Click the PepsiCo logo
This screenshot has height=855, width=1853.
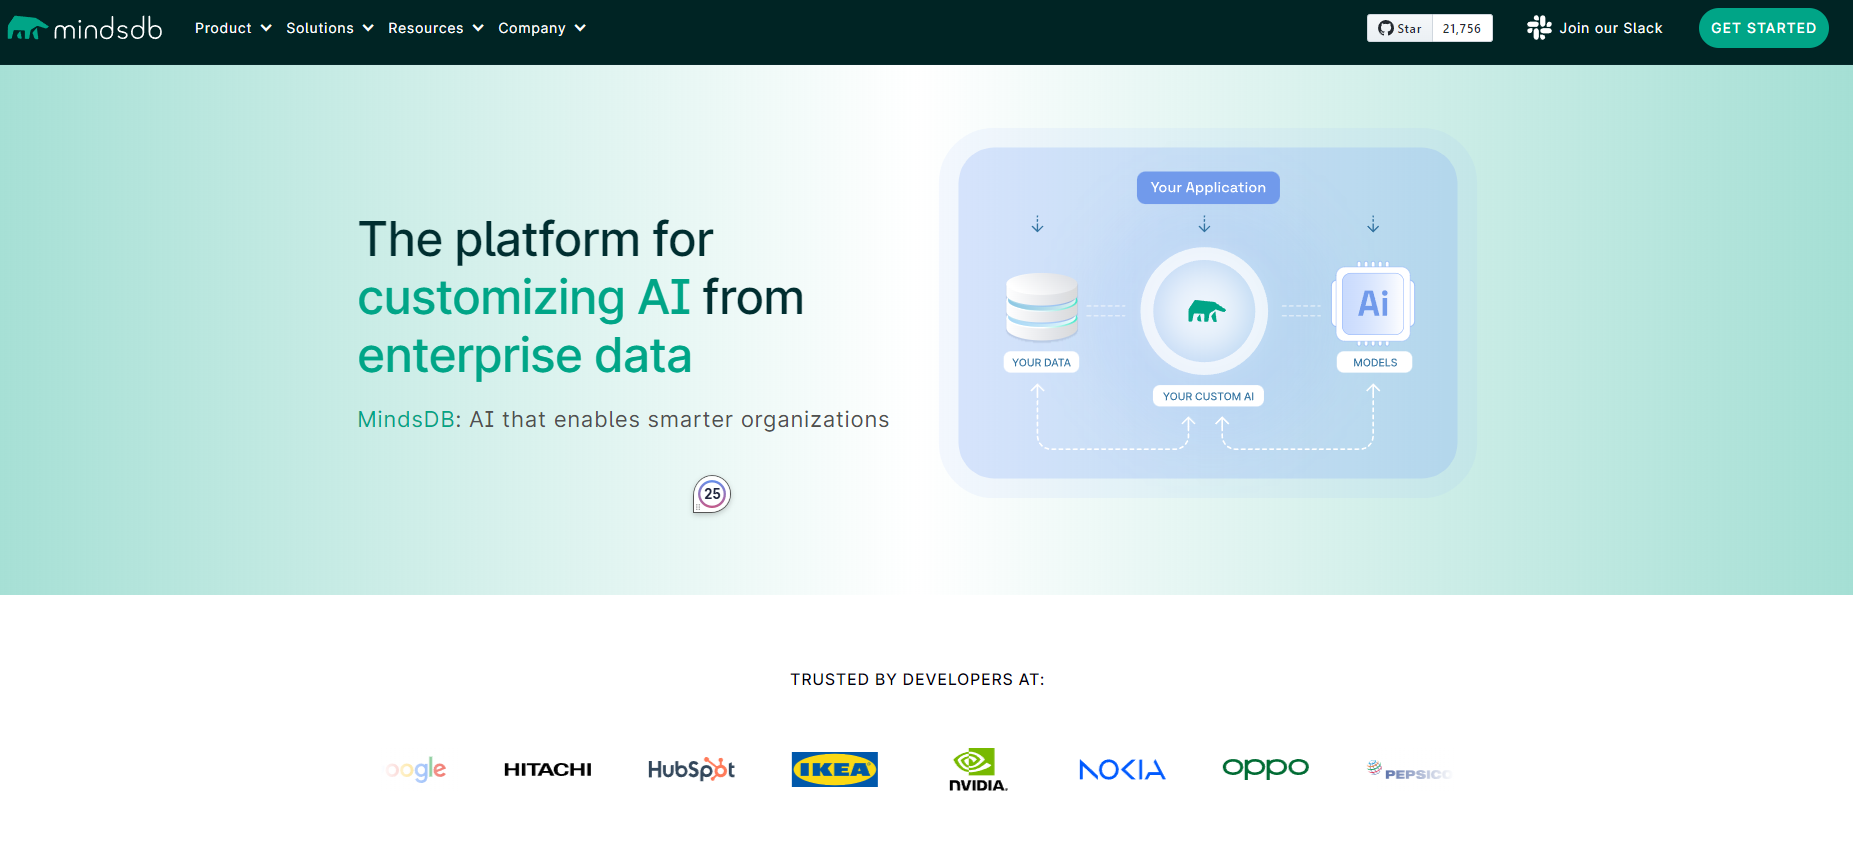(1409, 770)
